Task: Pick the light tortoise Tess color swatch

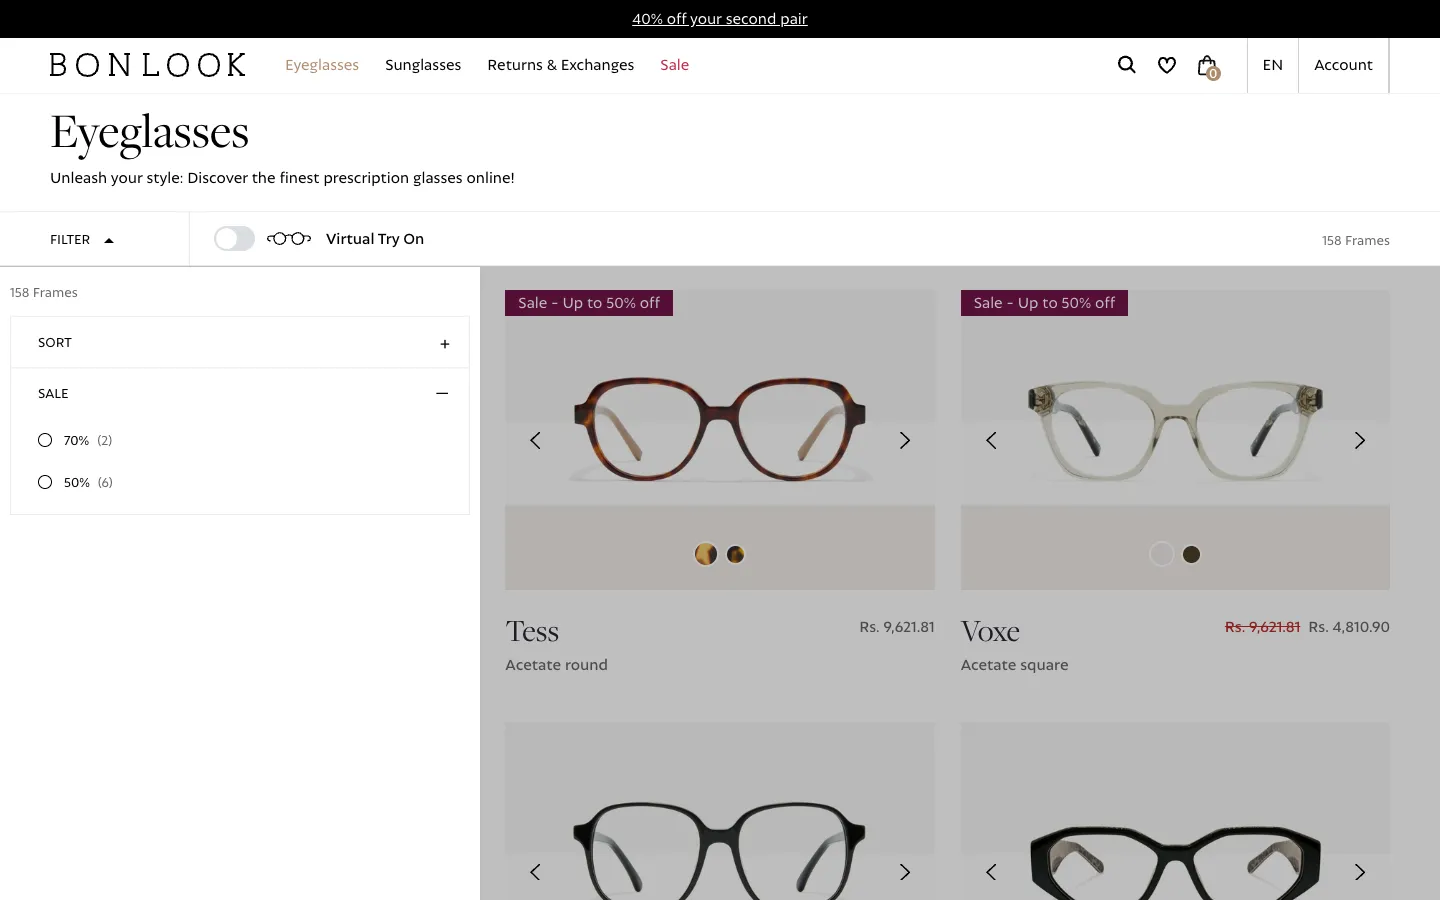Action: coord(706,554)
